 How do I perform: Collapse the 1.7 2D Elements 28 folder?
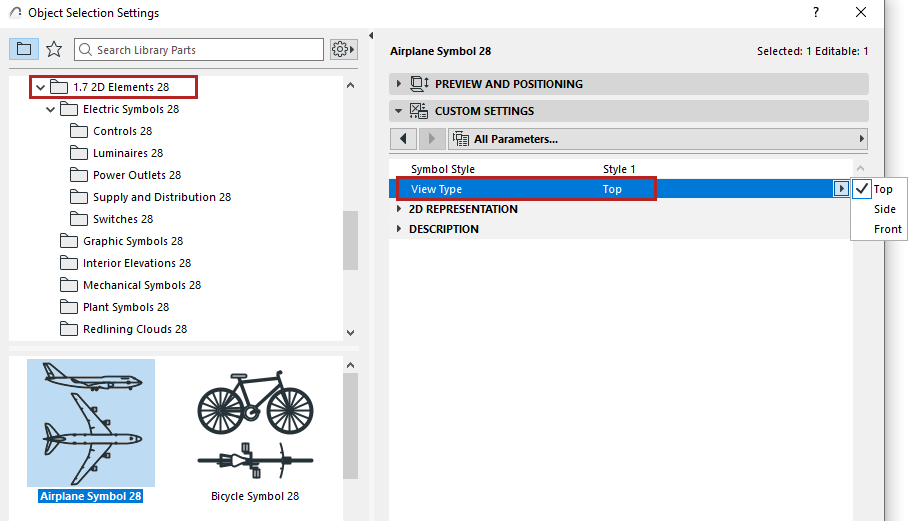[x=40, y=87]
